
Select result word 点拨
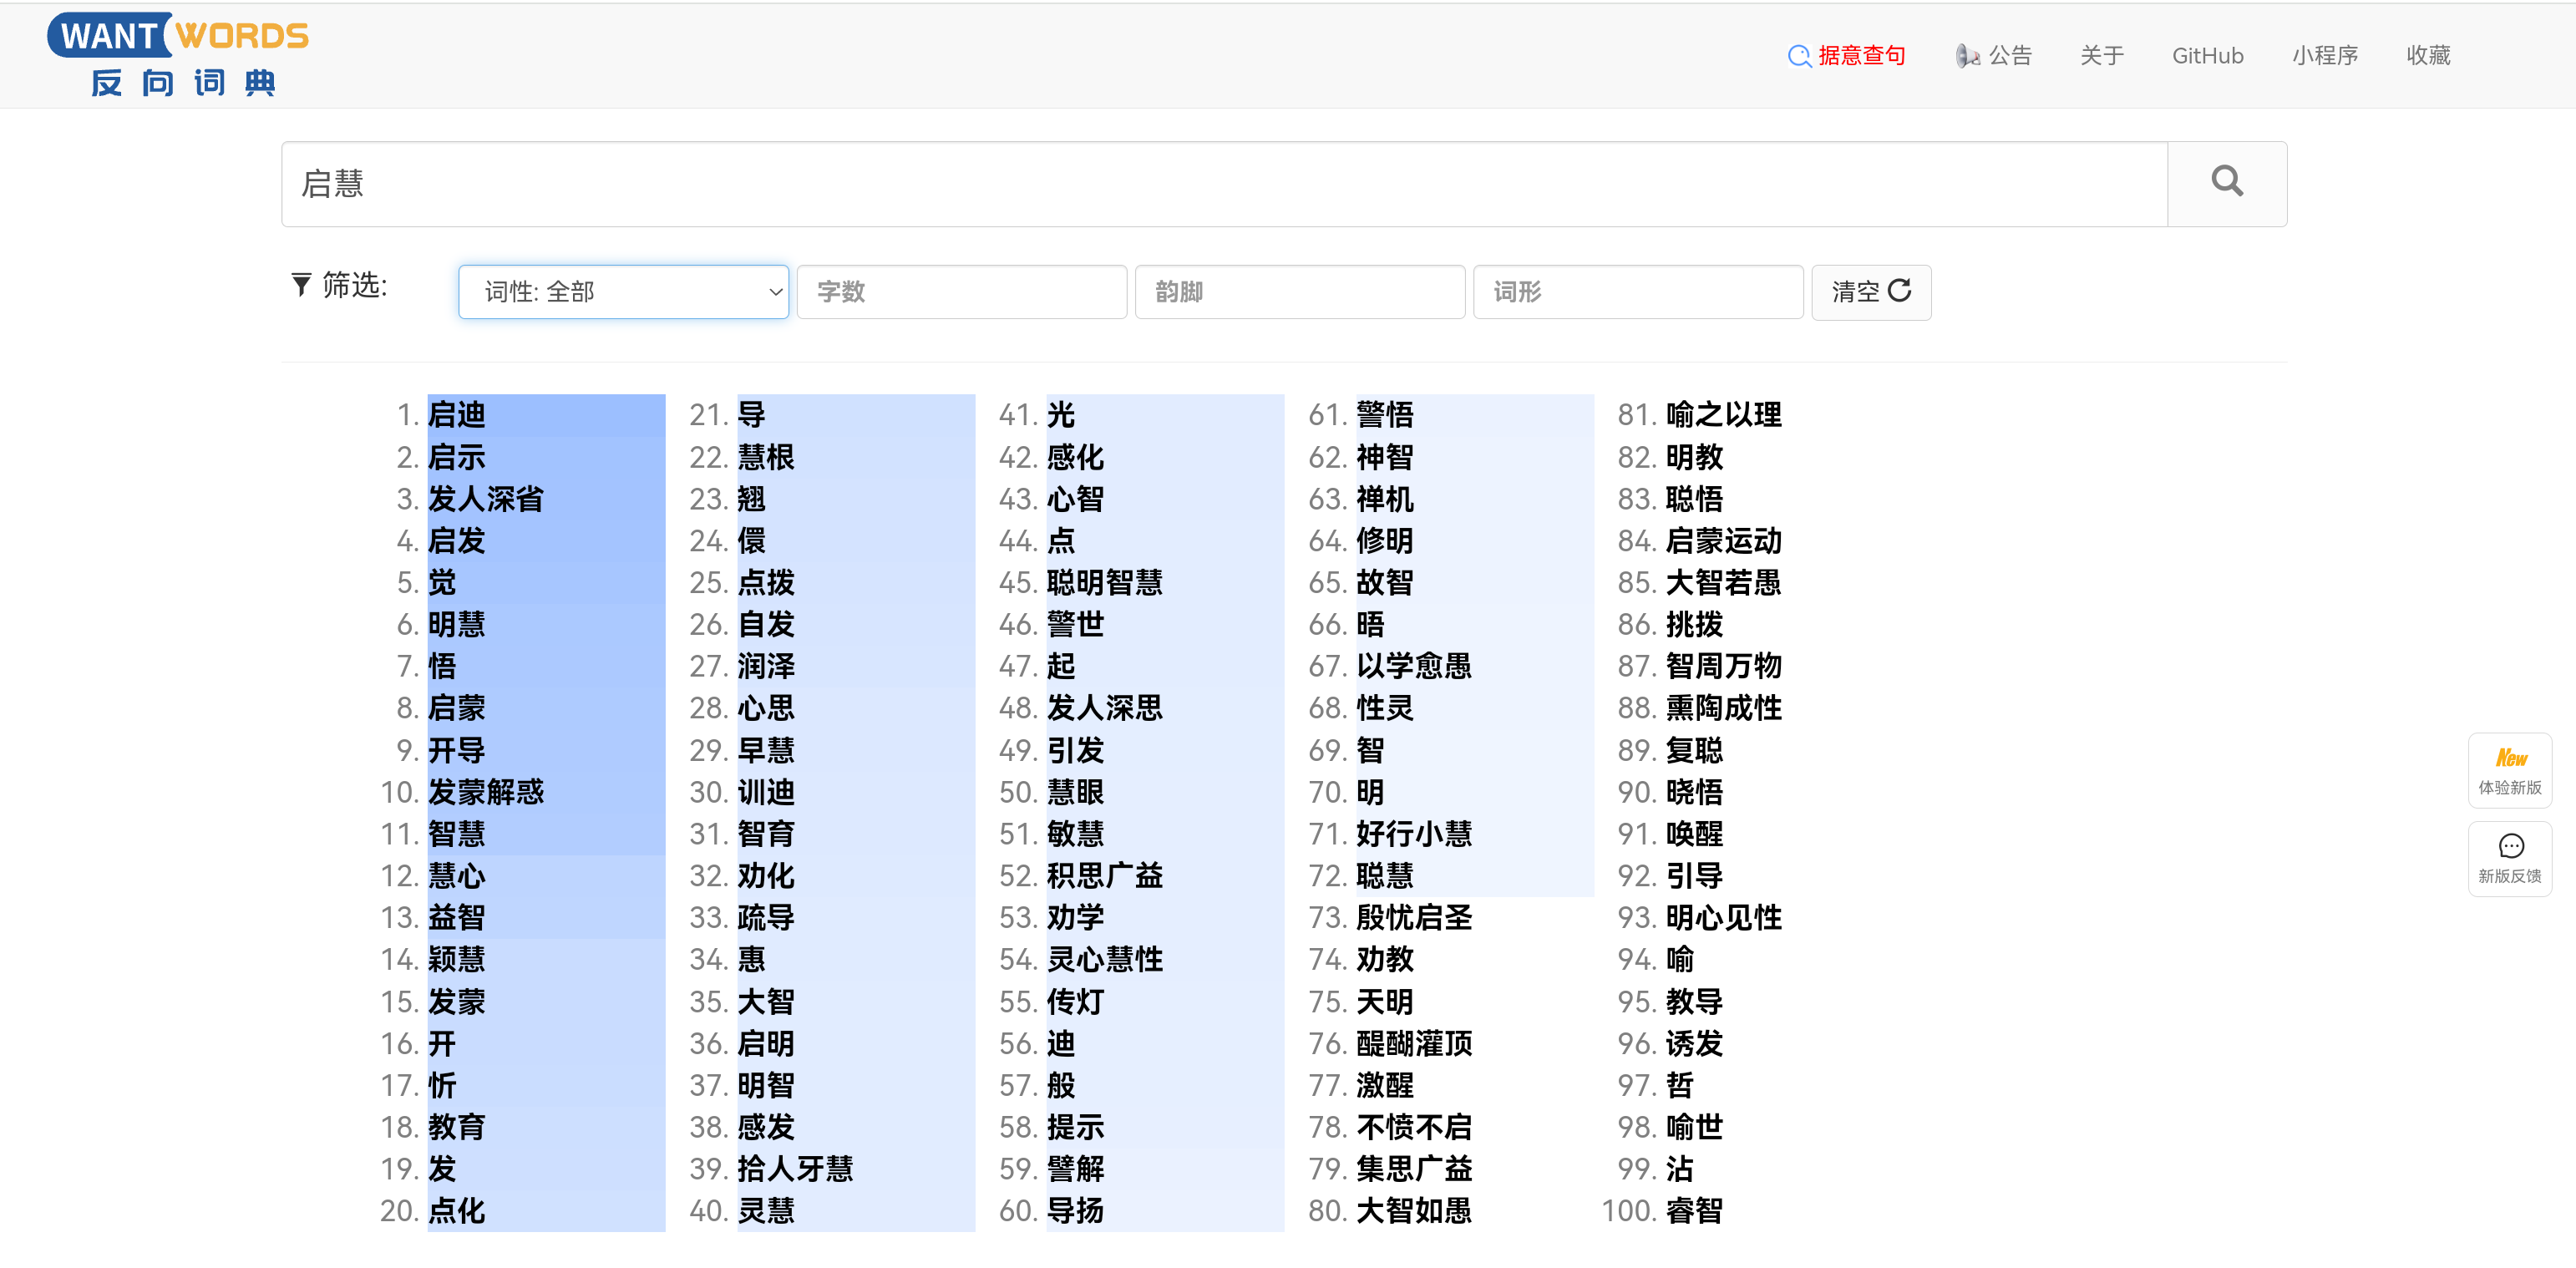[766, 582]
